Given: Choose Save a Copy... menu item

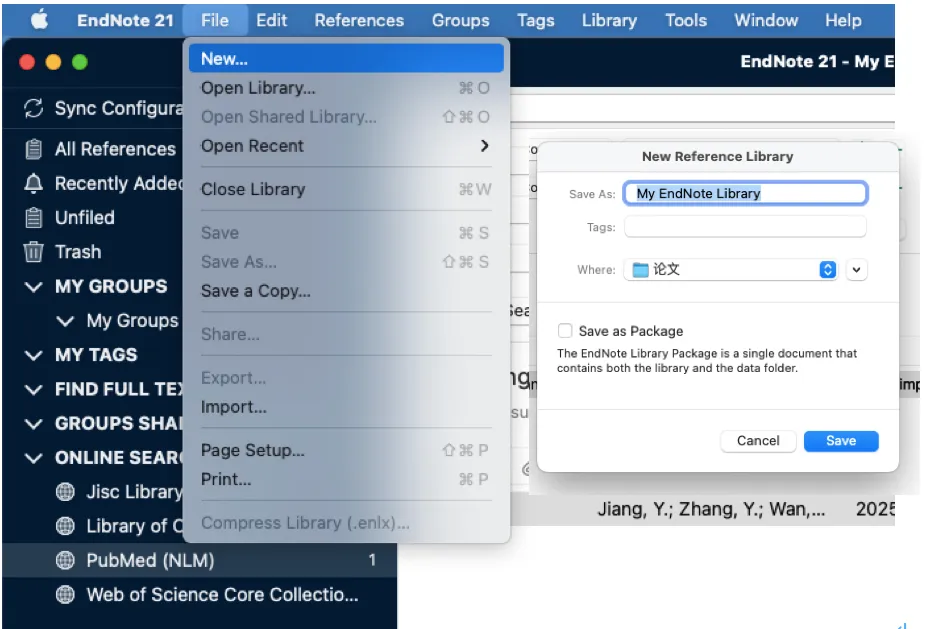Looking at the screenshot, I should coord(346,291).
